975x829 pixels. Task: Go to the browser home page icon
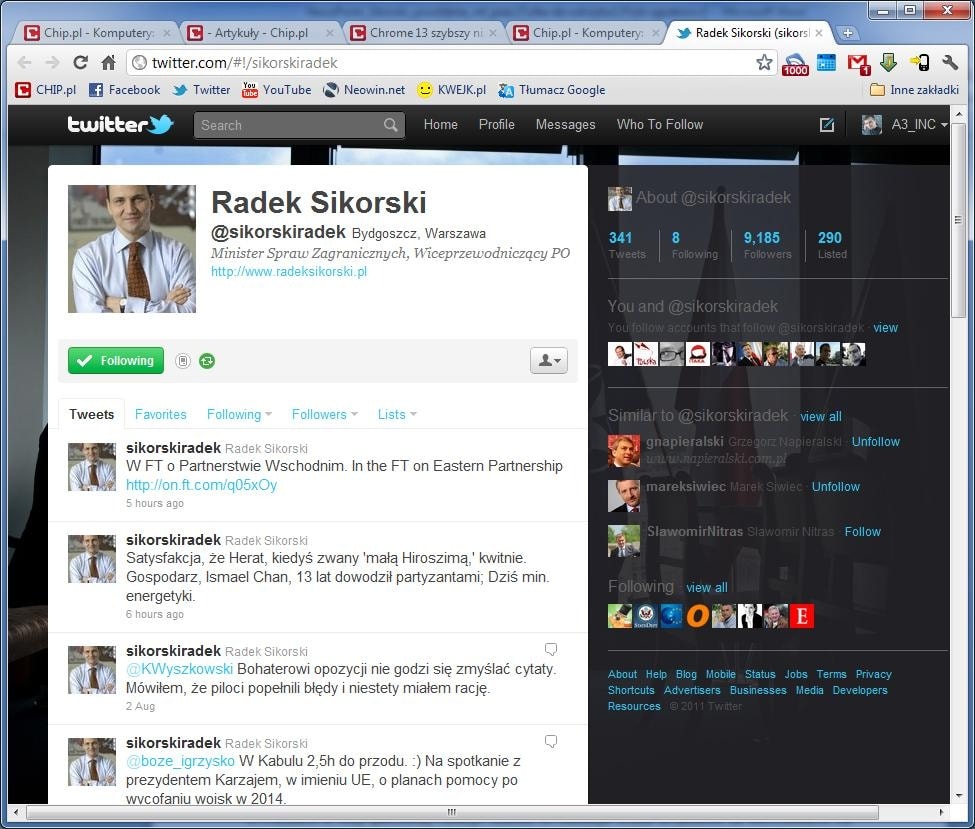click(x=109, y=62)
